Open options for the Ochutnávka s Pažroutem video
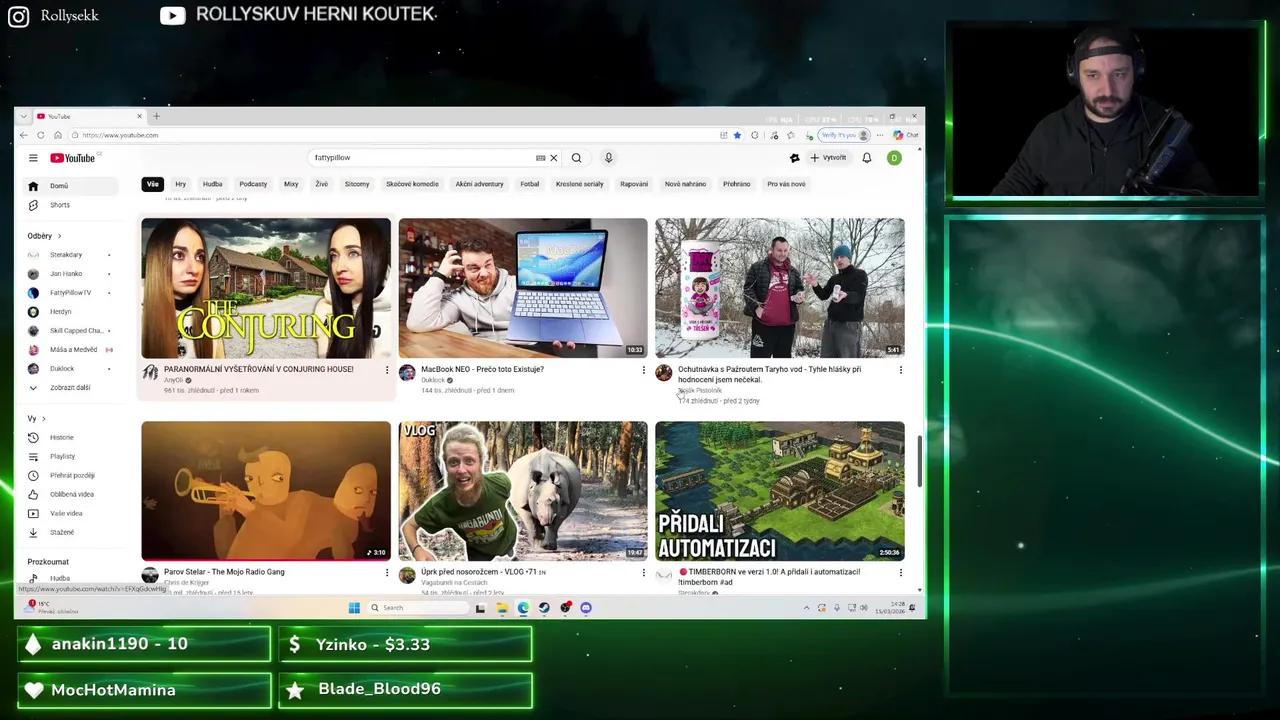 coord(900,370)
